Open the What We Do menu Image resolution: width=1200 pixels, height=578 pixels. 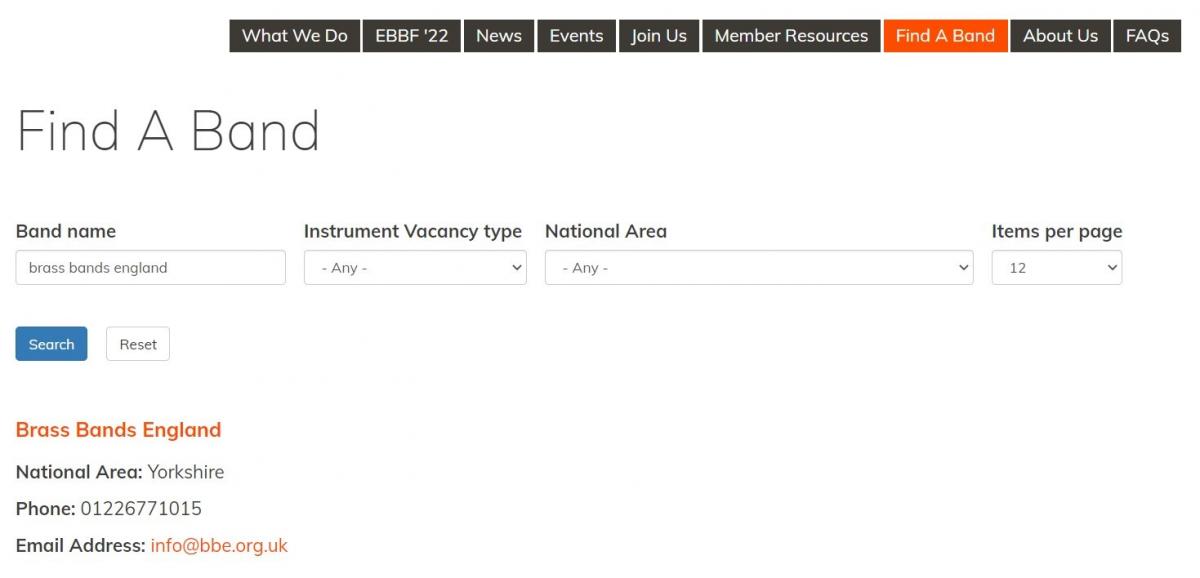point(294,36)
